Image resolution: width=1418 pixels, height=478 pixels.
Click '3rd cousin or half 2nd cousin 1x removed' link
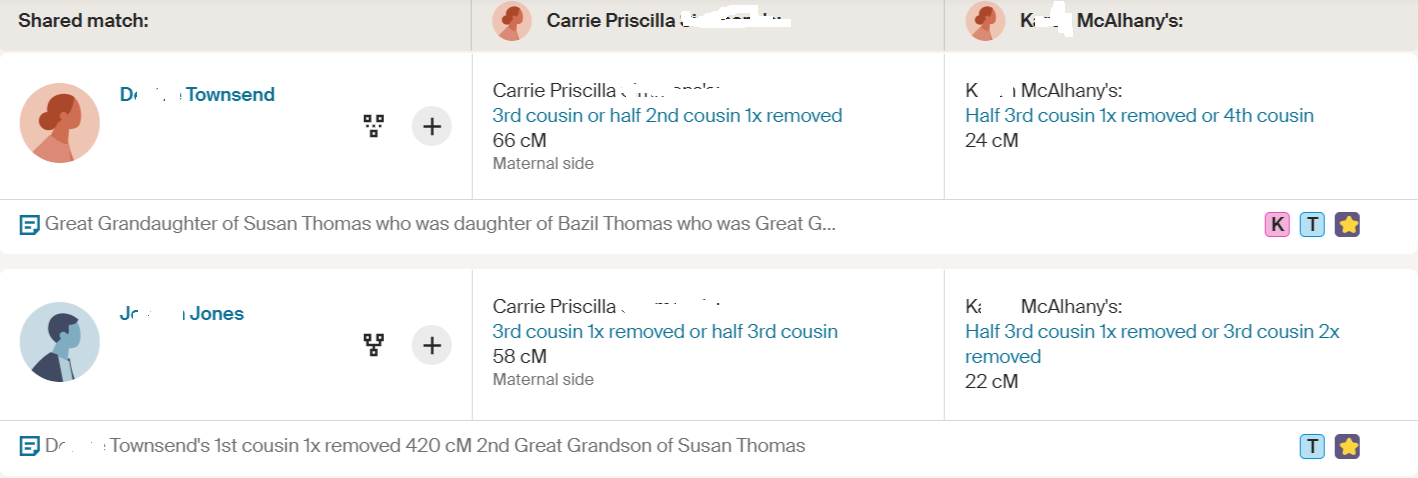point(667,116)
